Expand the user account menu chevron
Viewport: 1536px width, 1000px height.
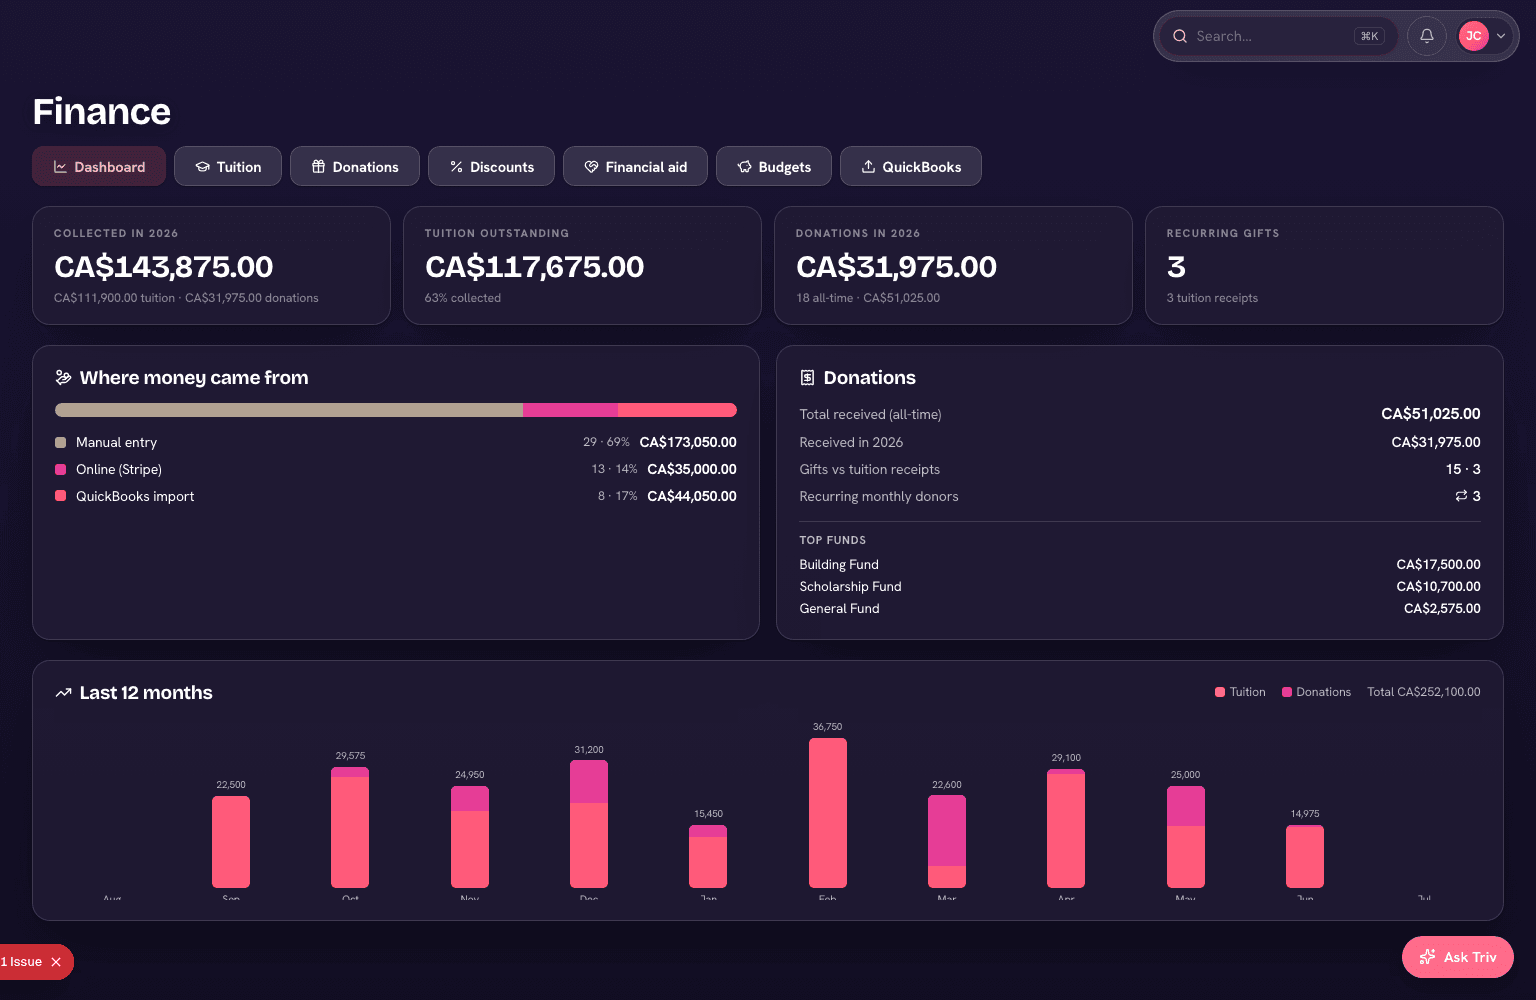(x=1501, y=36)
